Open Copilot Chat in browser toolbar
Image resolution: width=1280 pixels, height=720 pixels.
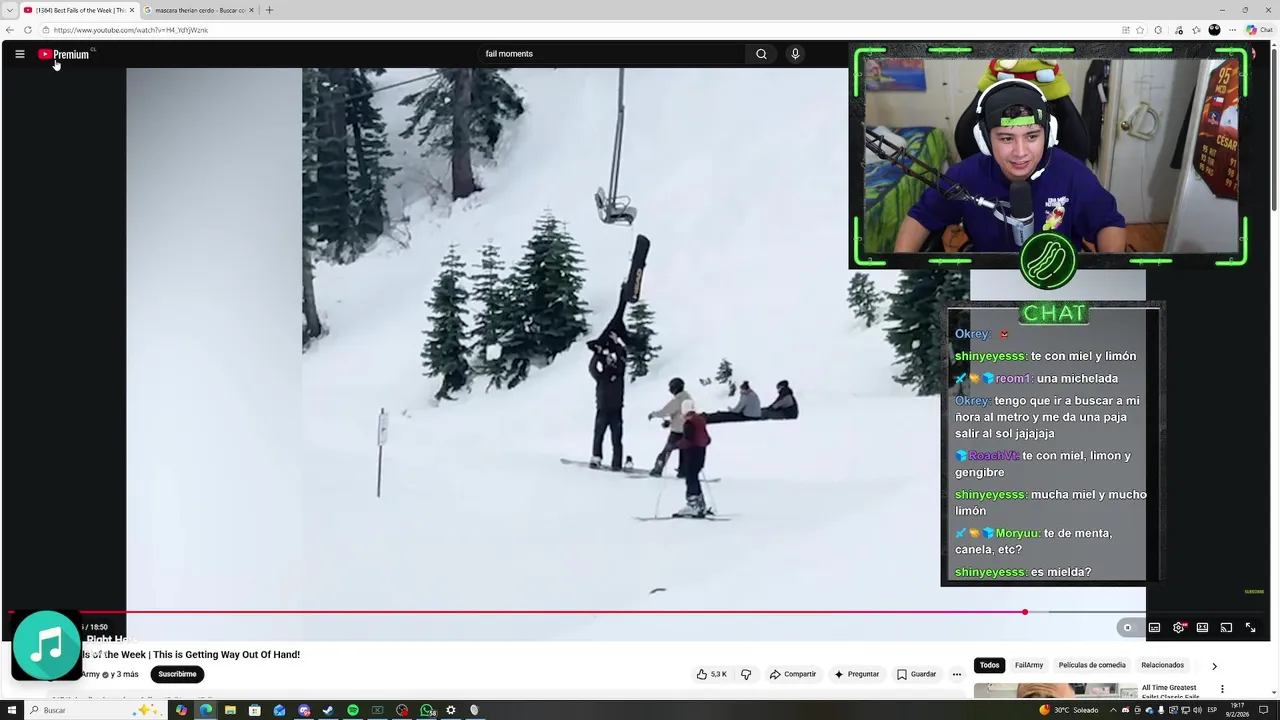pyautogui.click(x=1259, y=30)
